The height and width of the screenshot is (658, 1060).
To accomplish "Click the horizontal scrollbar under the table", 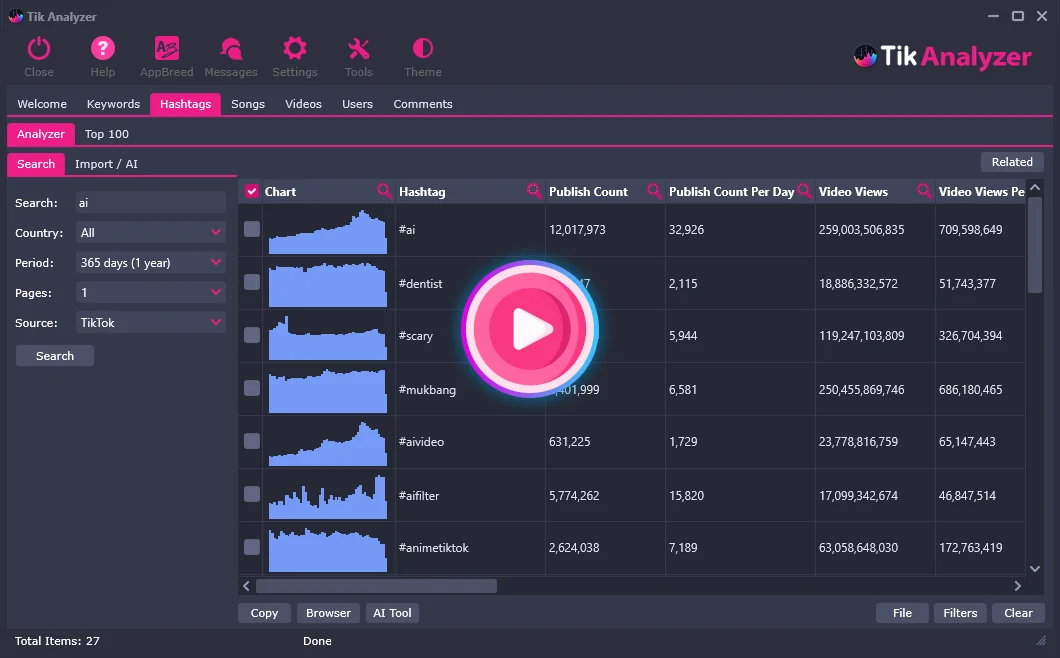I will (x=376, y=586).
